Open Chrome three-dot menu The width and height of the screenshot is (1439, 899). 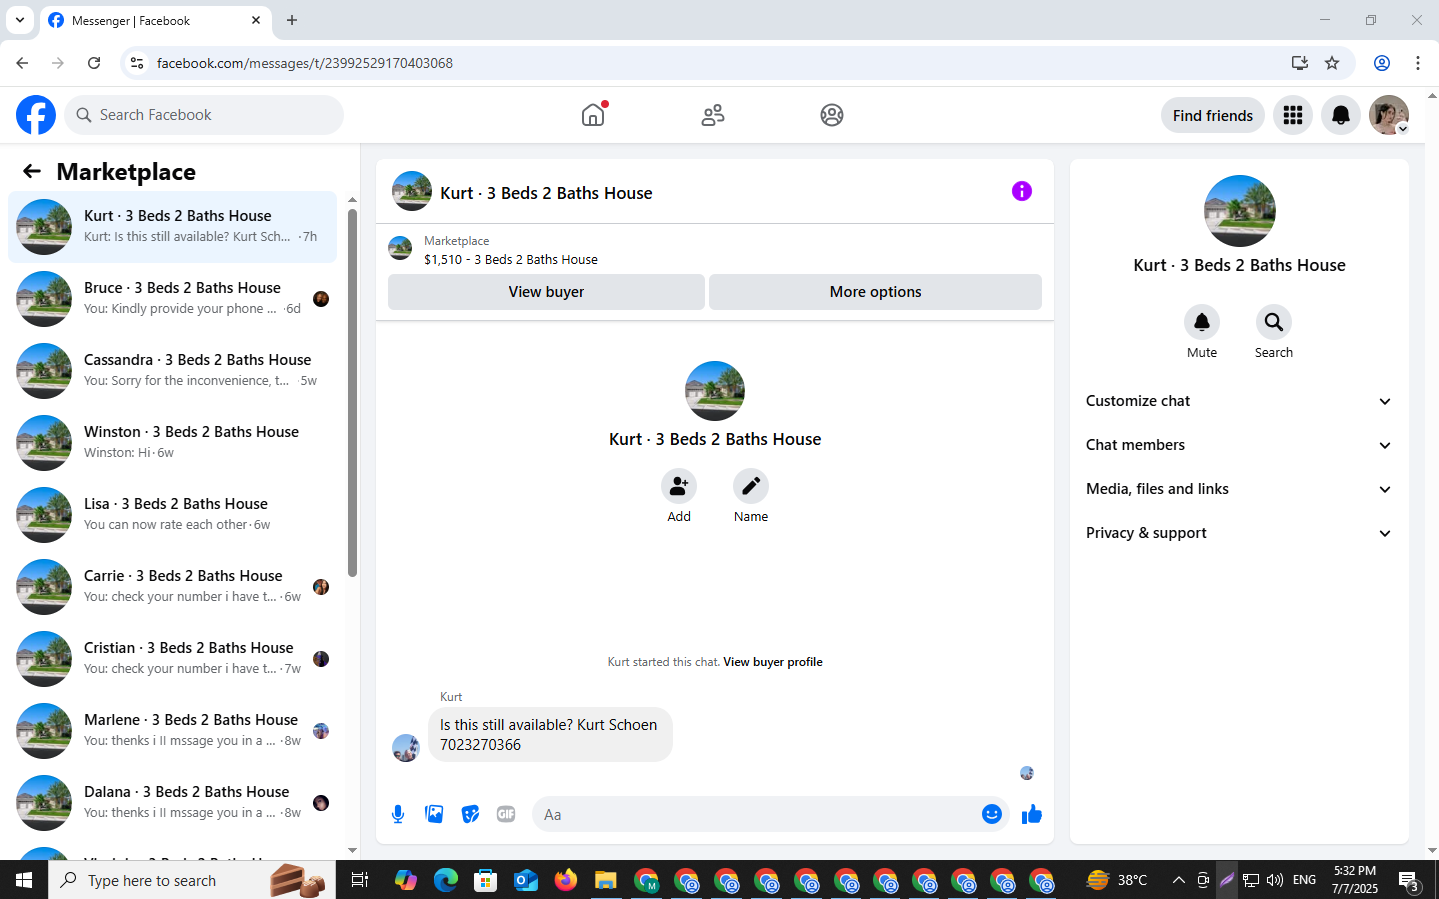click(1418, 63)
